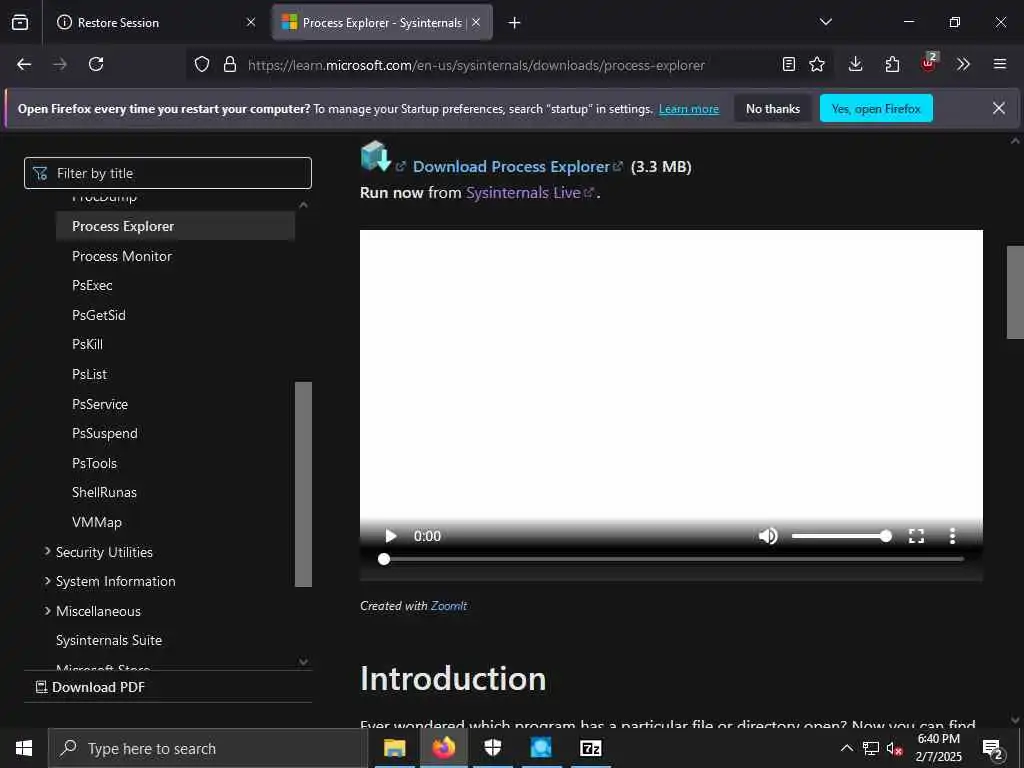Adjust the video volume slider
Image resolution: width=1024 pixels, height=768 pixels.
click(x=841, y=536)
